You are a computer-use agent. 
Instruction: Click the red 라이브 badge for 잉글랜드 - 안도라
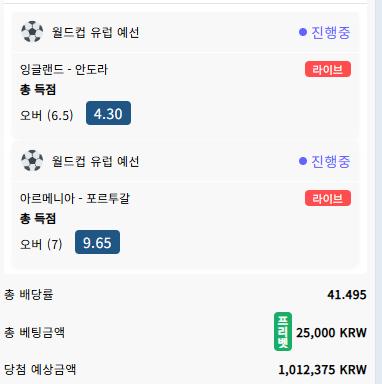pyautogui.click(x=328, y=69)
